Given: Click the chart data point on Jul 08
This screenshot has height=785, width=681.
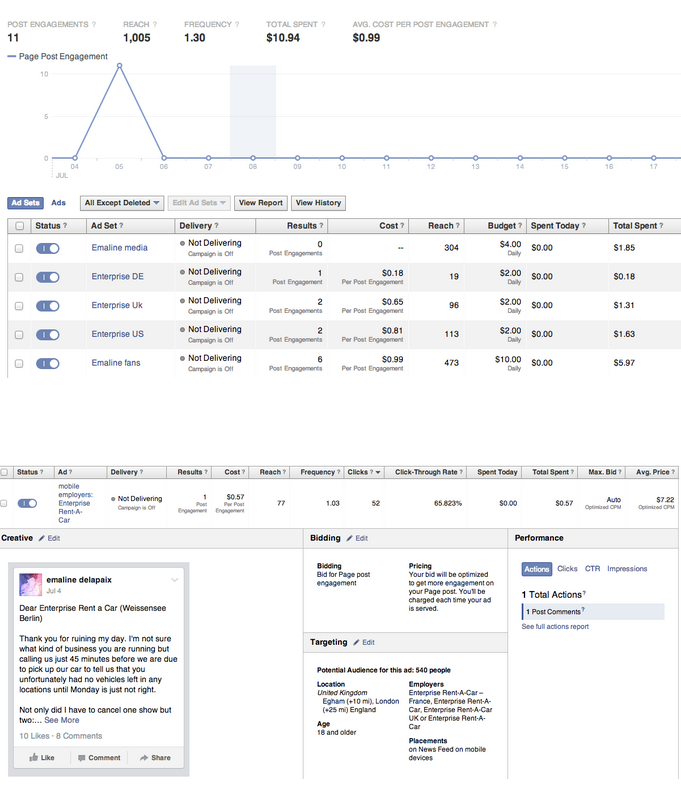Looking at the screenshot, I should coord(253,158).
